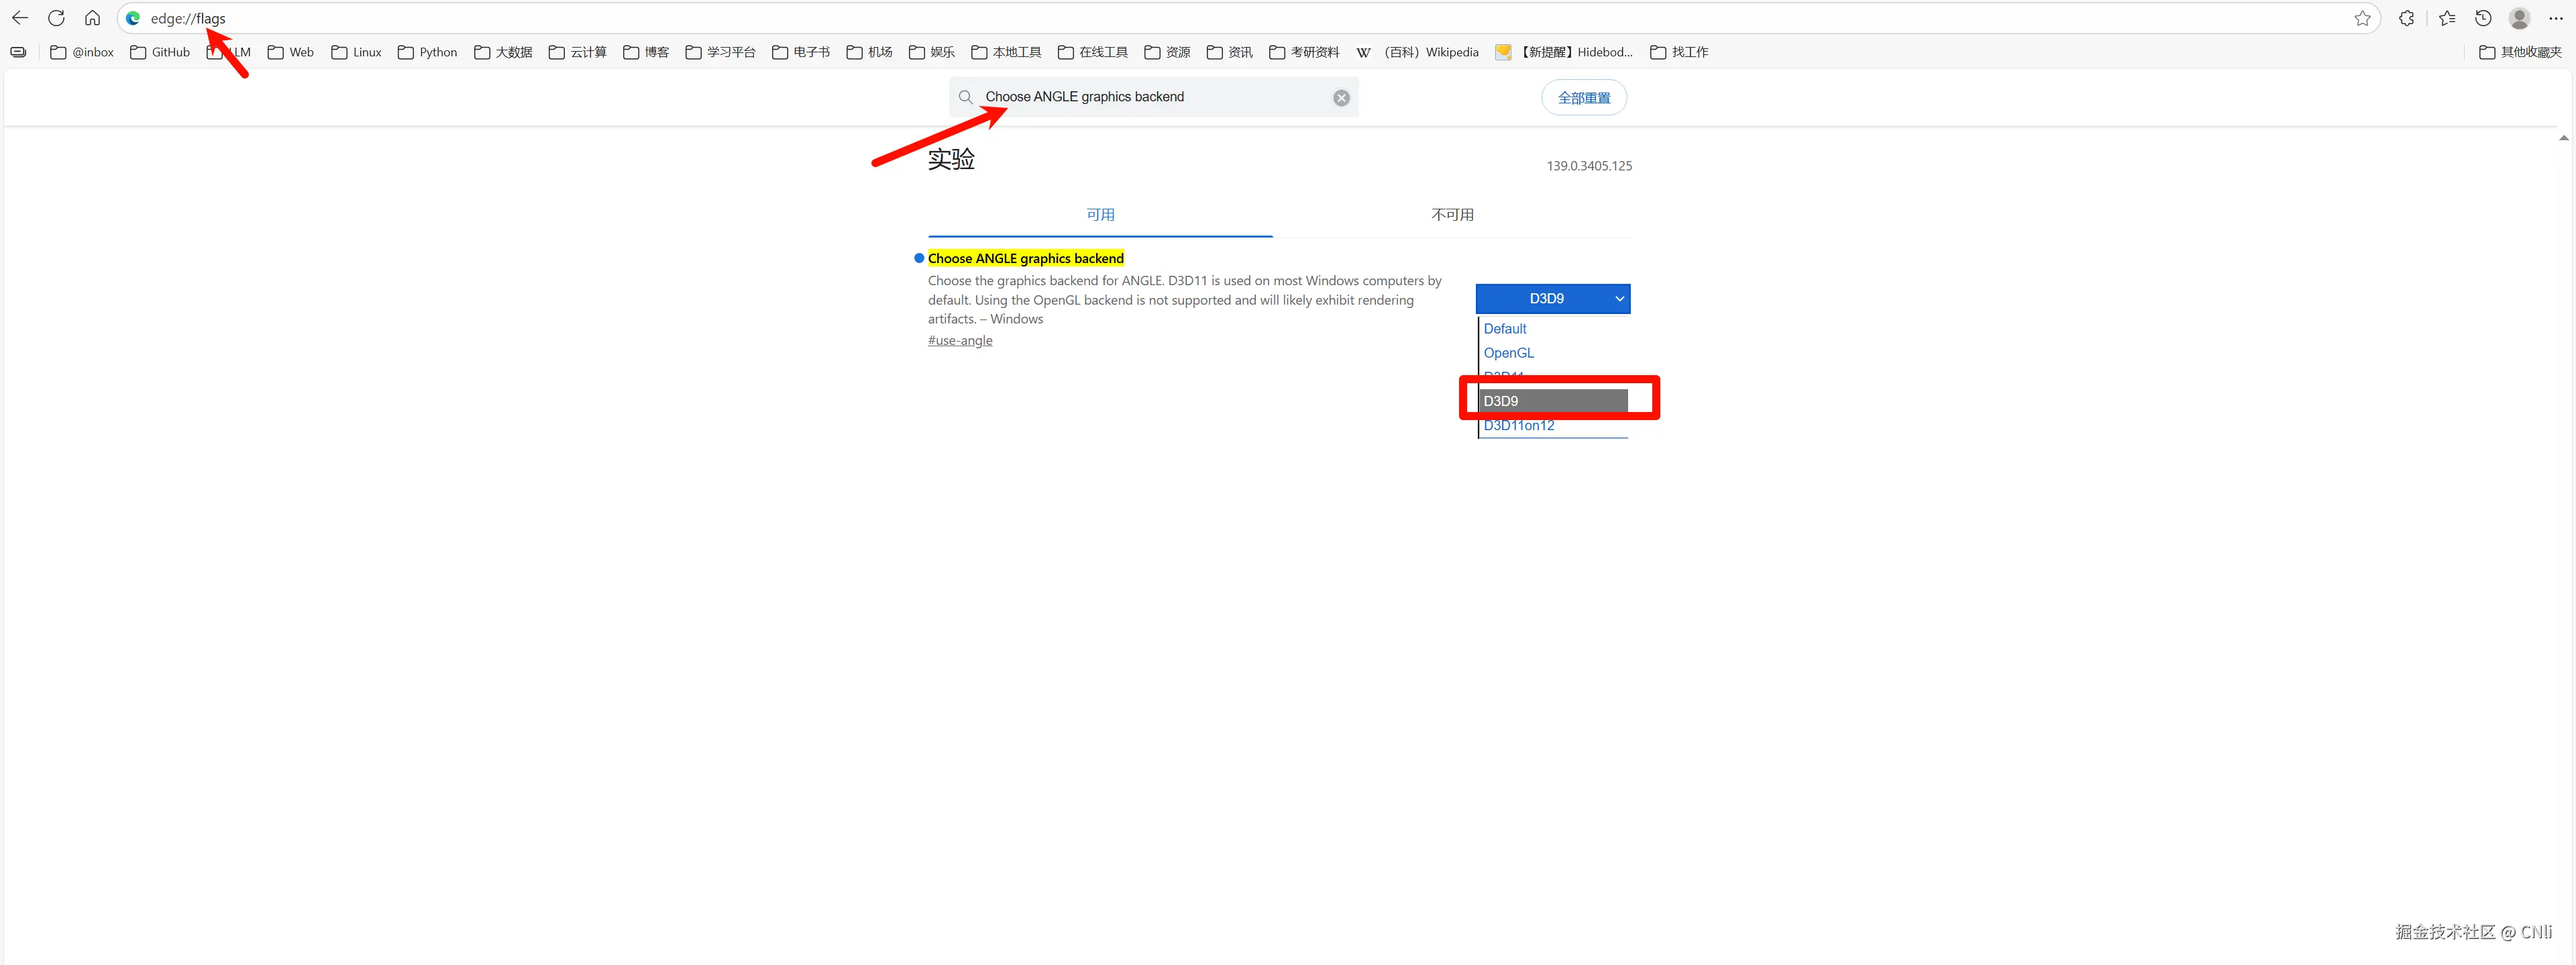Open the Favorites list icon
The width and height of the screenshot is (2576, 965).
pos(2446,18)
